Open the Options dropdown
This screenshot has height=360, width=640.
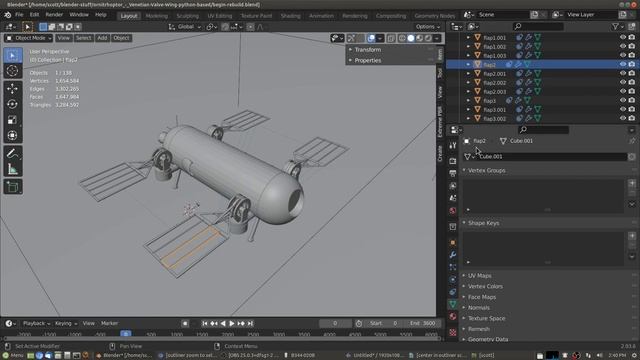tap(428, 27)
